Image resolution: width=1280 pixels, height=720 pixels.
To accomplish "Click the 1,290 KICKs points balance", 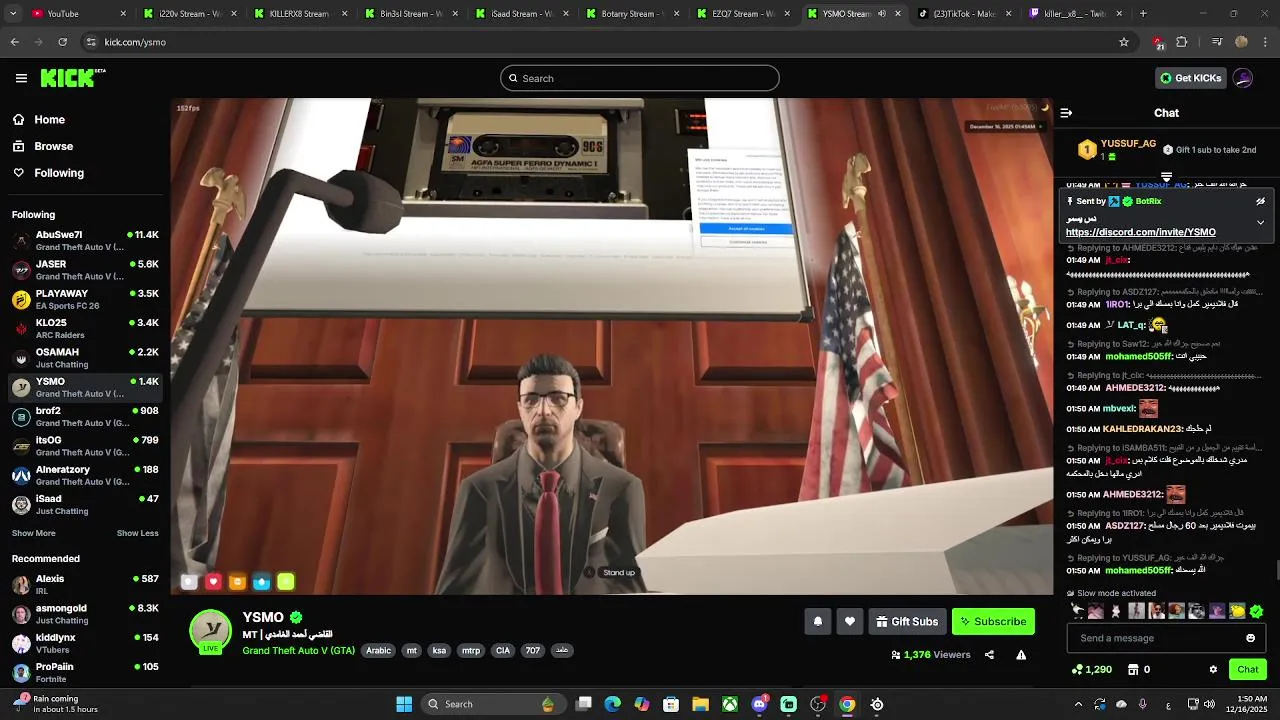I will 1091,669.
